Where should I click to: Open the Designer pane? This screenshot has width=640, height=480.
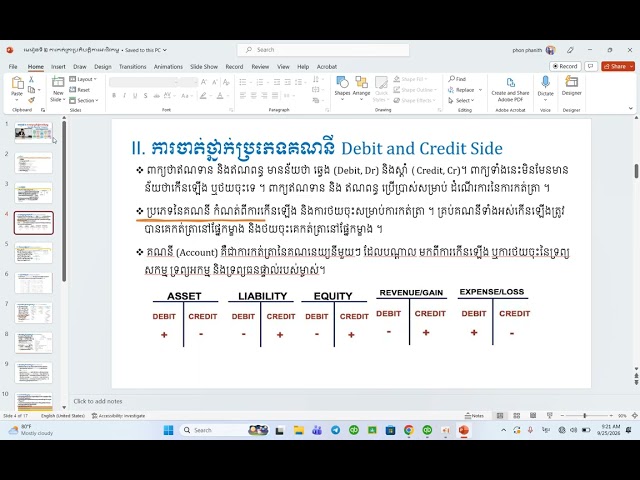coord(571,86)
